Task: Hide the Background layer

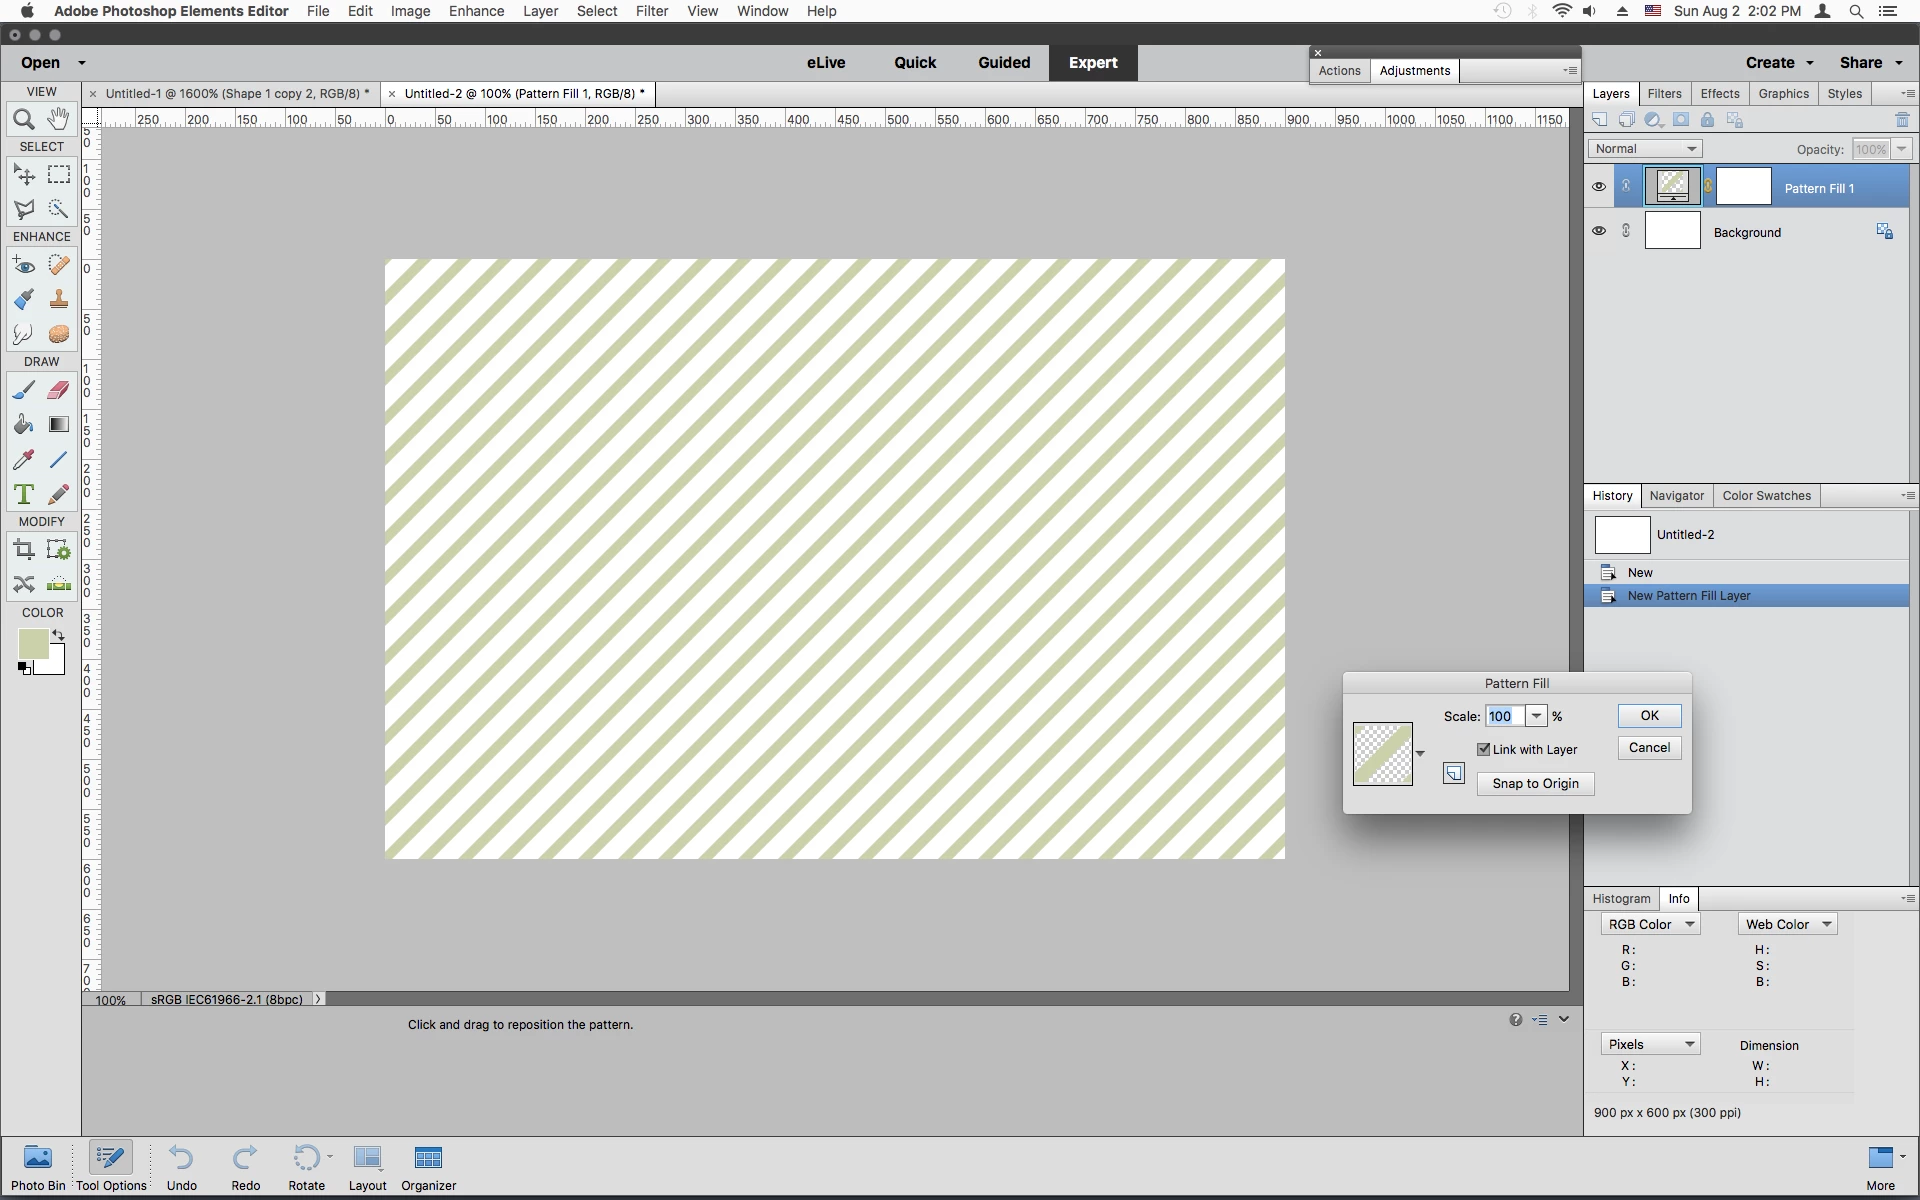Action: click(1599, 231)
